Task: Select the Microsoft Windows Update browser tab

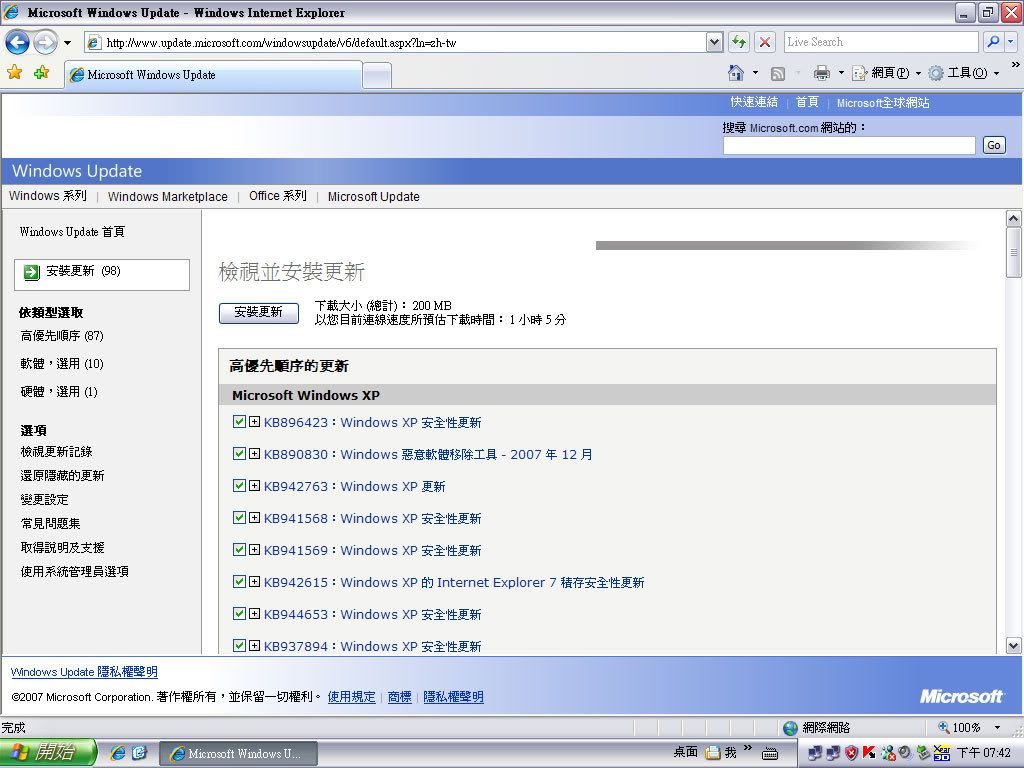Action: tap(212, 75)
